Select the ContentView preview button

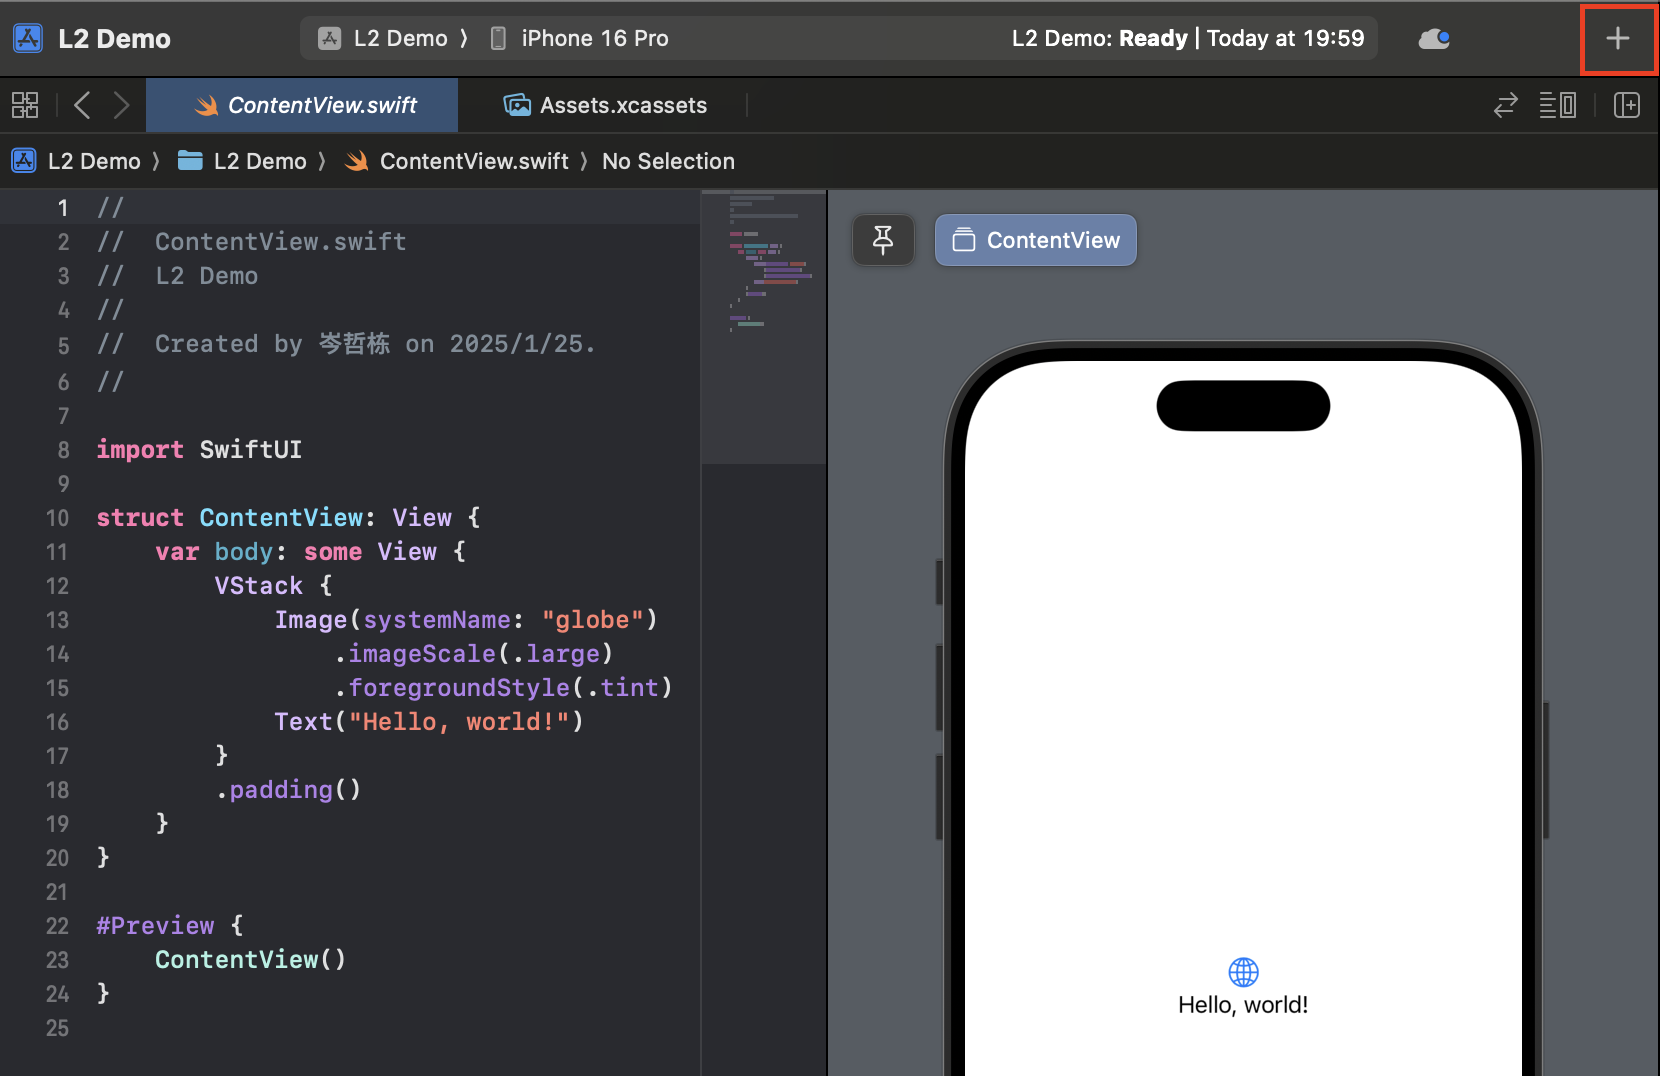click(x=1036, y=240)
